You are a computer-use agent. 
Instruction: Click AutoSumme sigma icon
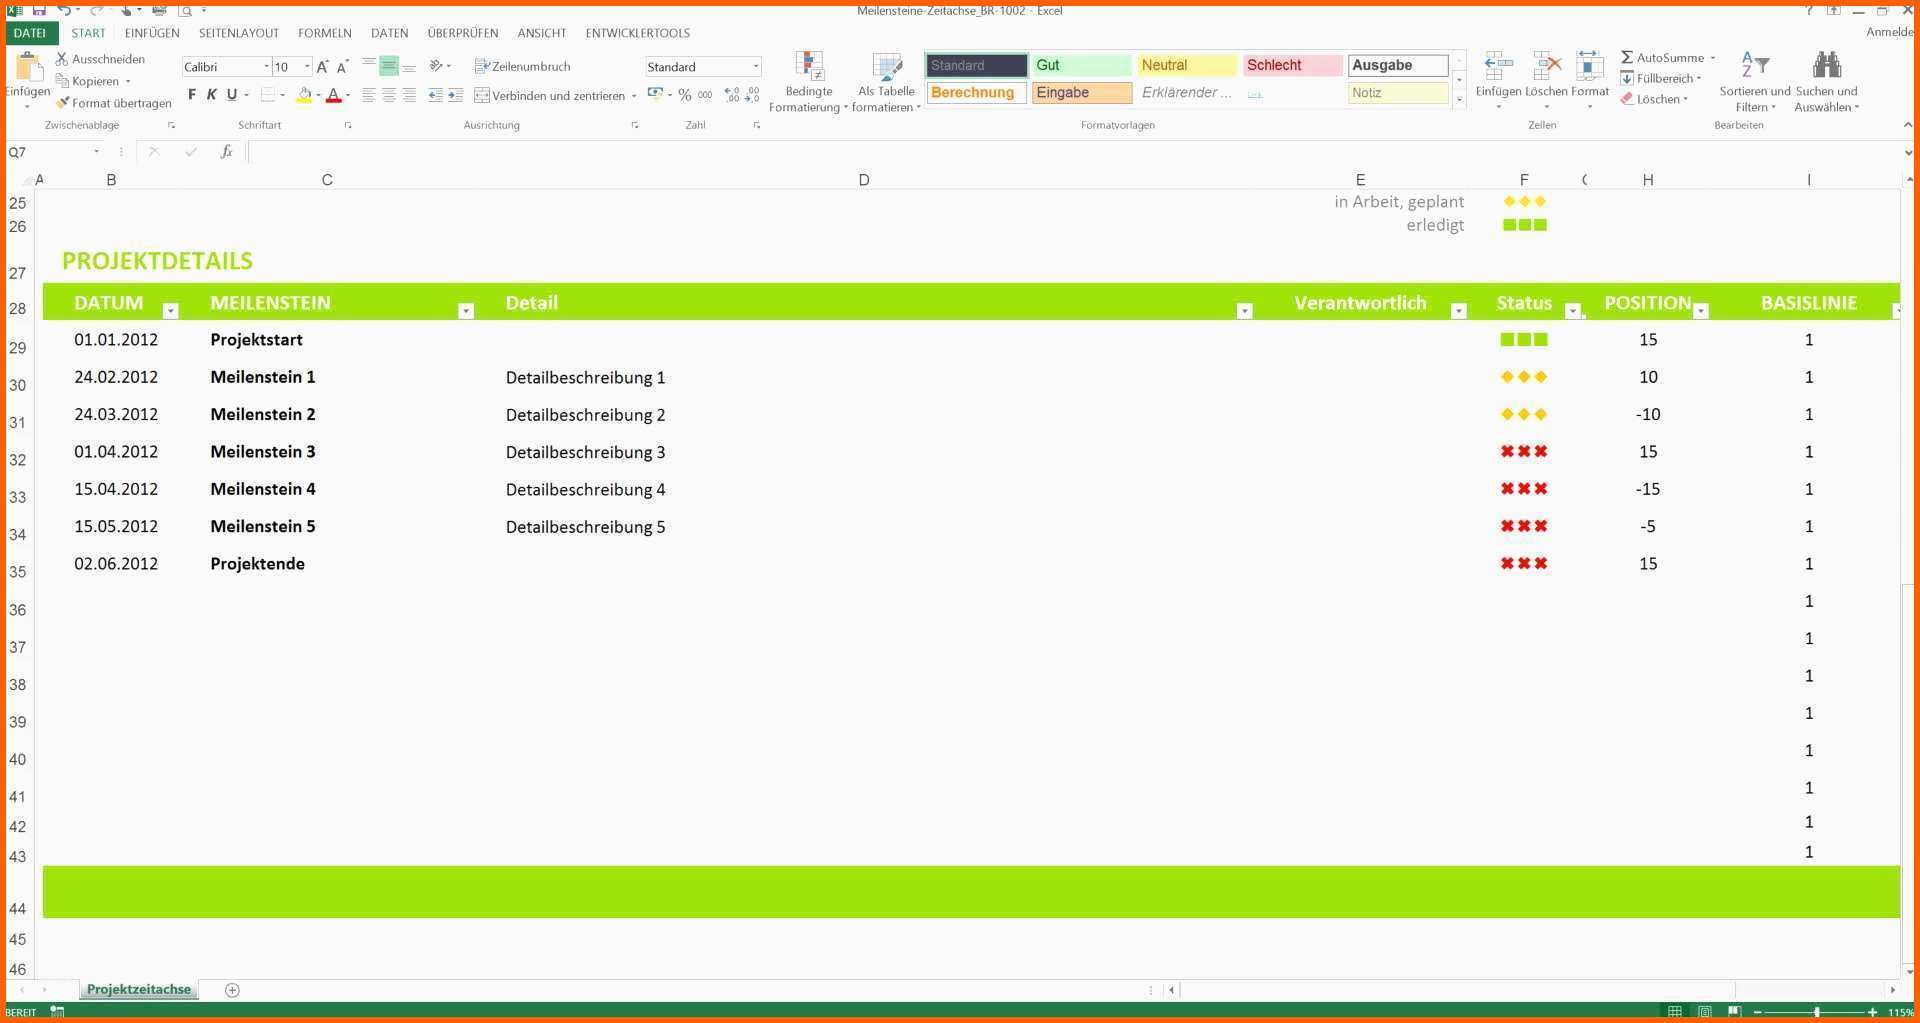pyautogui.click(x=1627, y=57)
